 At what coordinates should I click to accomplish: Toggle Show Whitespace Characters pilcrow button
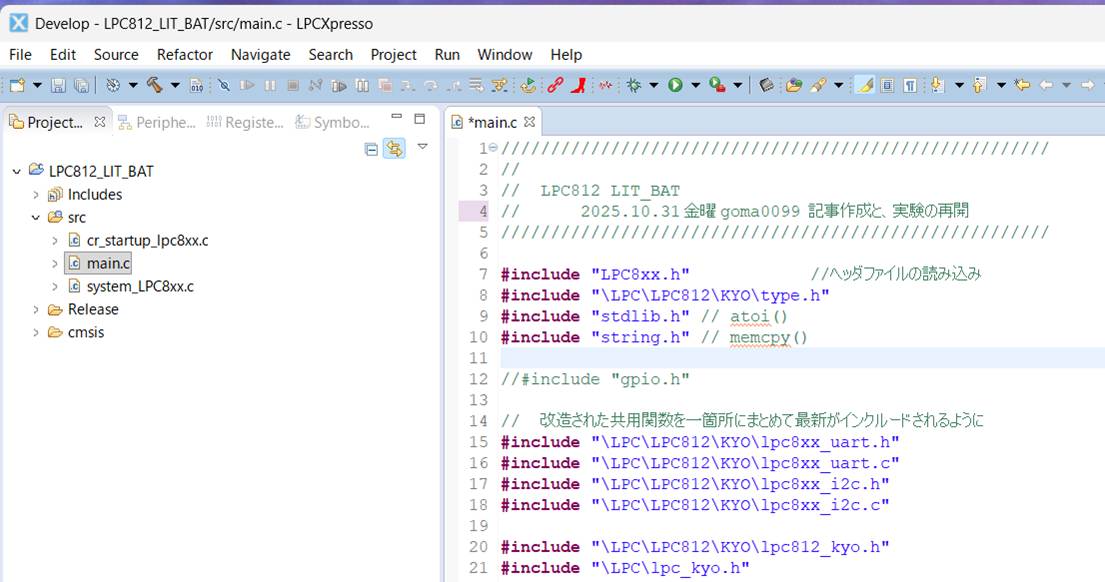[x=909, y=86]
